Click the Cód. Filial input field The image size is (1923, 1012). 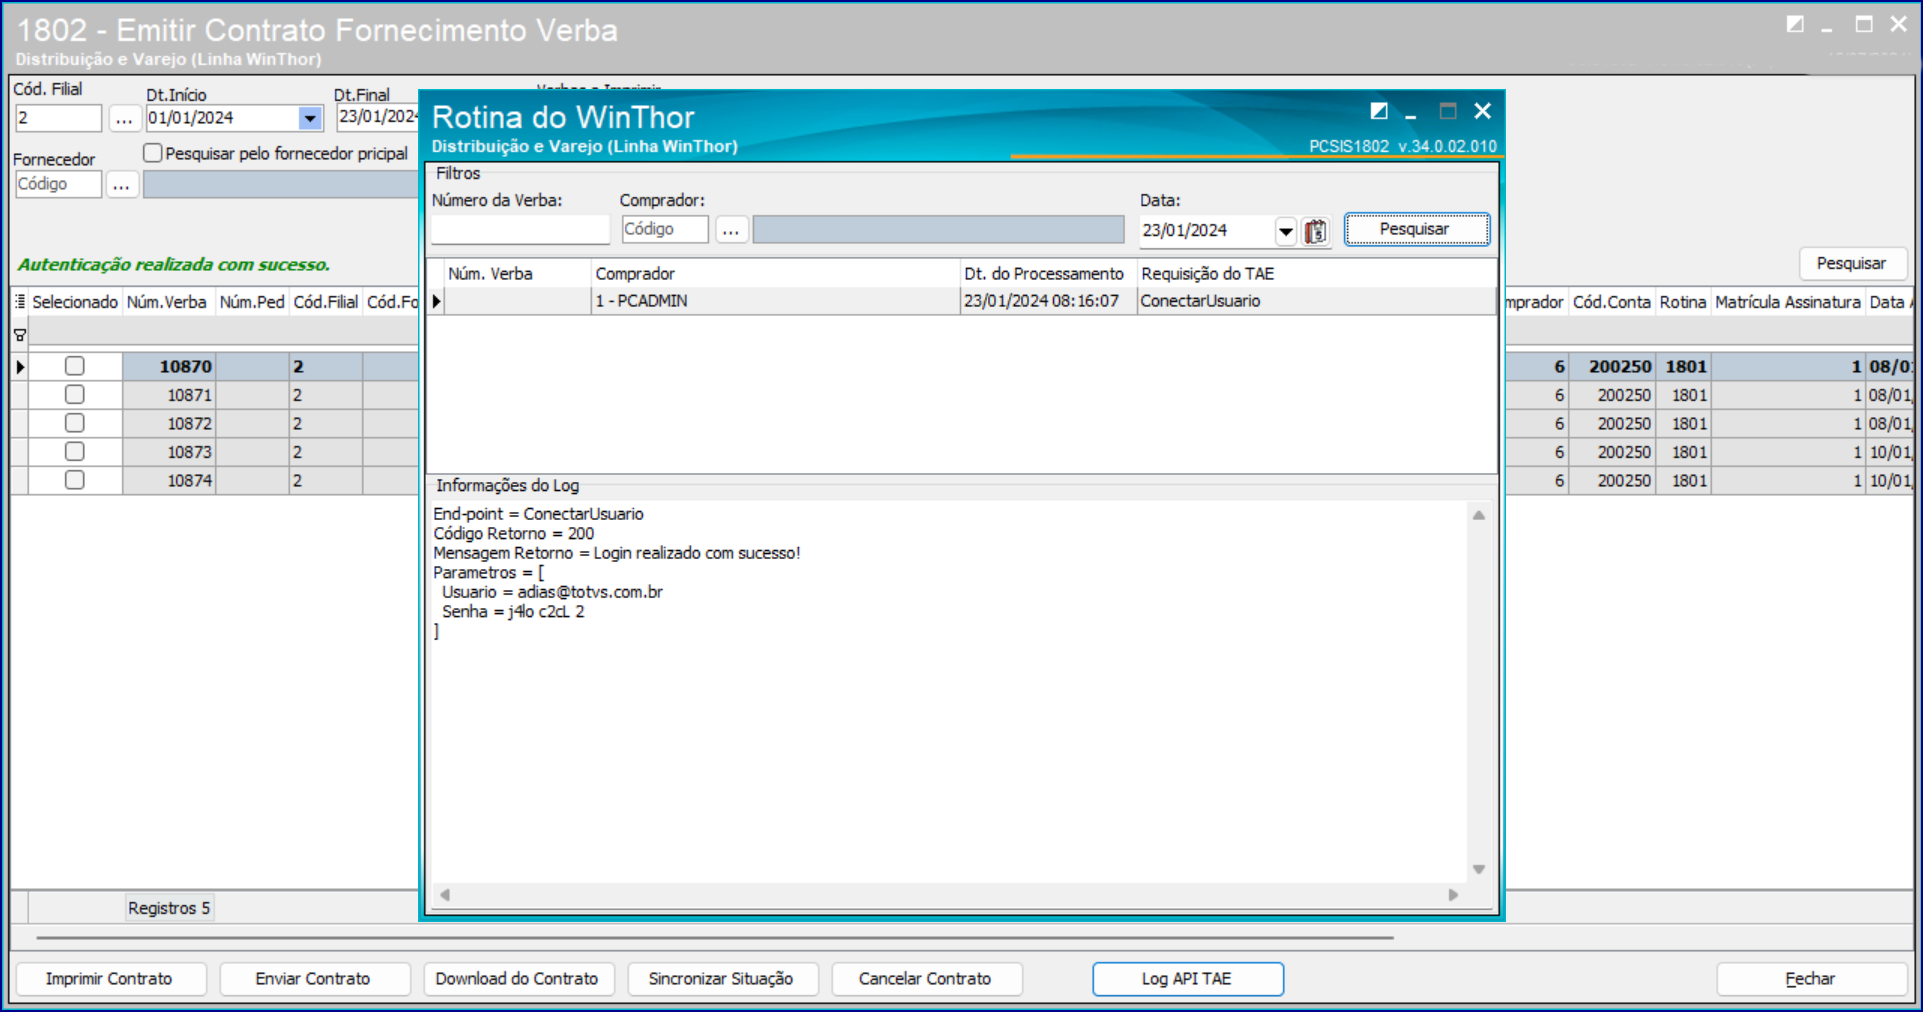(x=58, y=118)
